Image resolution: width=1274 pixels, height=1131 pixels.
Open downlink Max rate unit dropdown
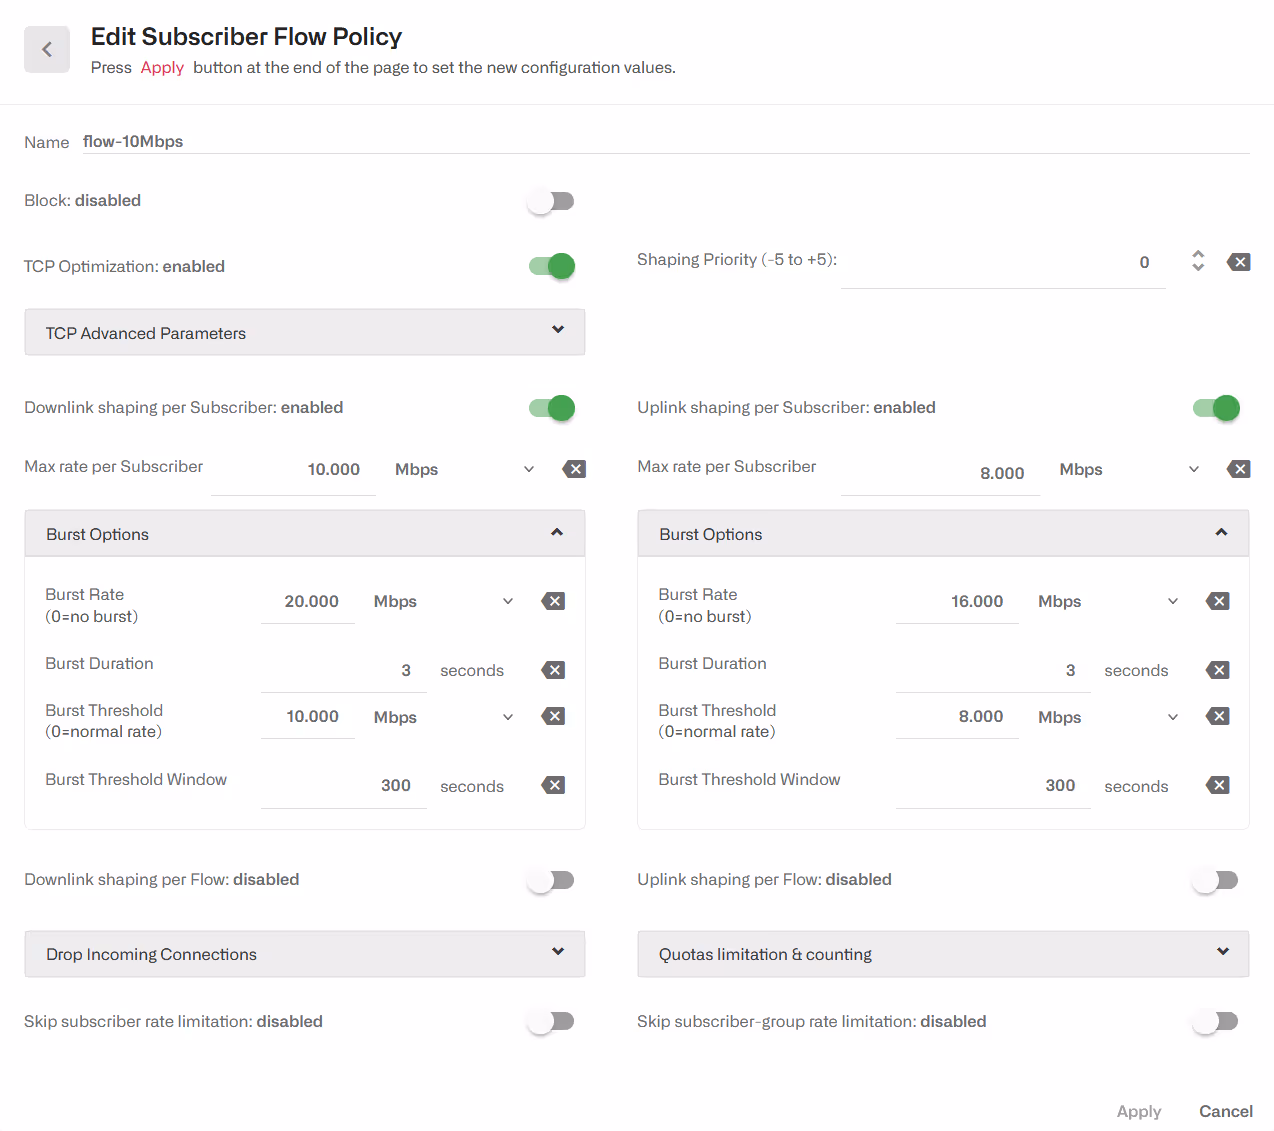(466, 469)
